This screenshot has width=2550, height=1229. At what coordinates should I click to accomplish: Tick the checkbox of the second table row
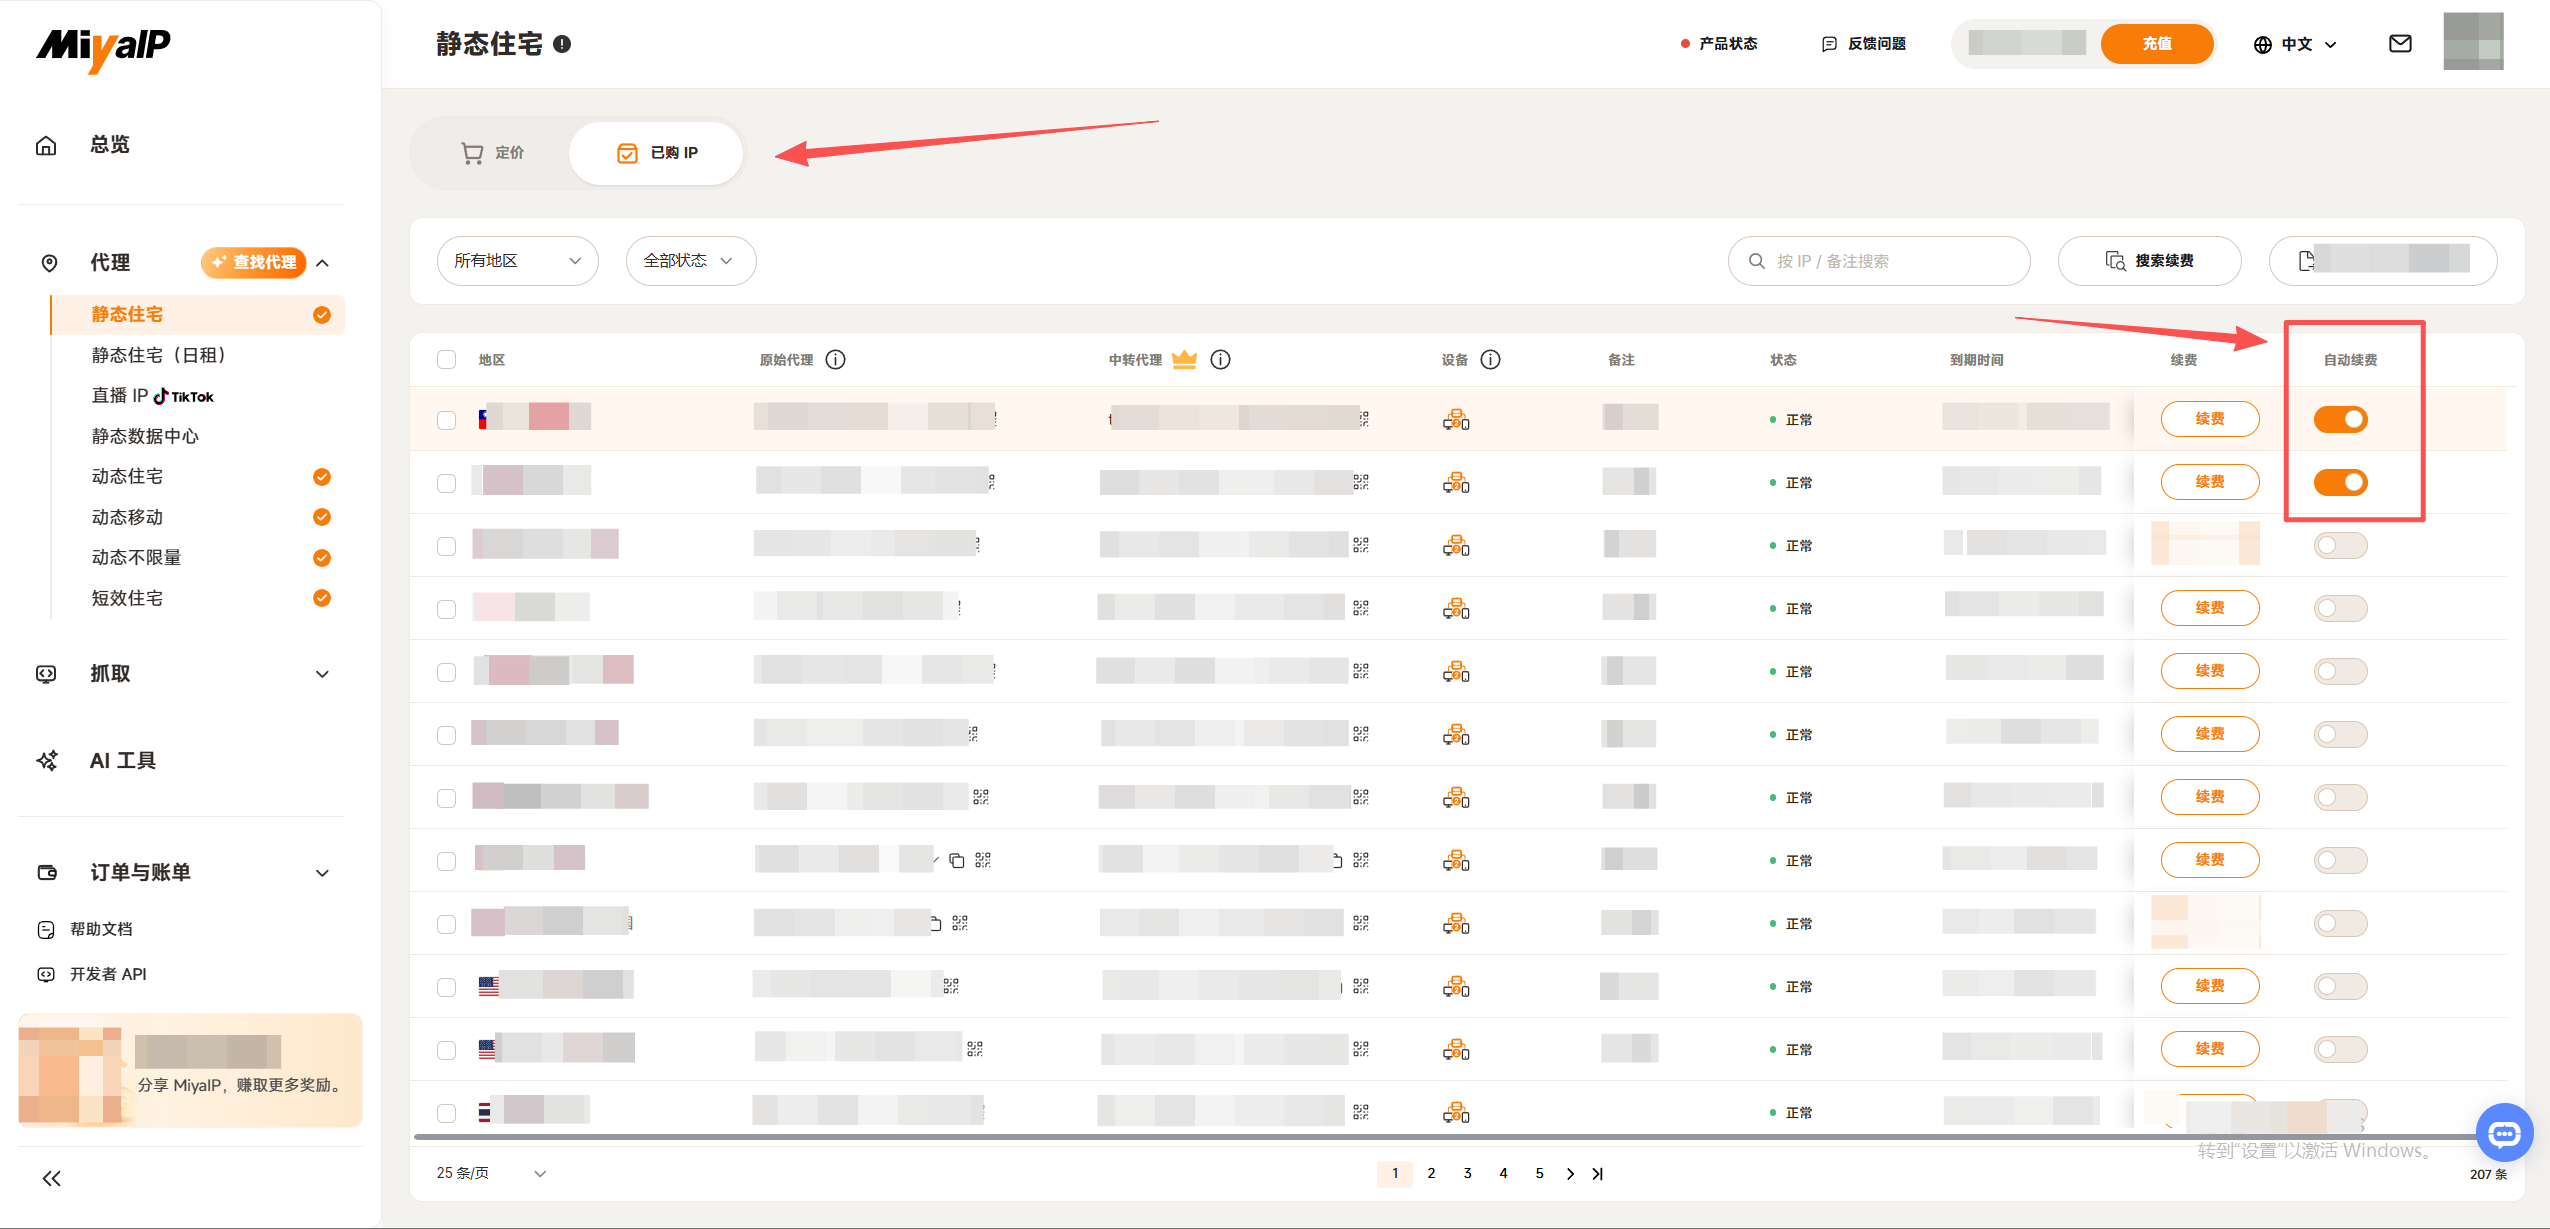point(447,483)
